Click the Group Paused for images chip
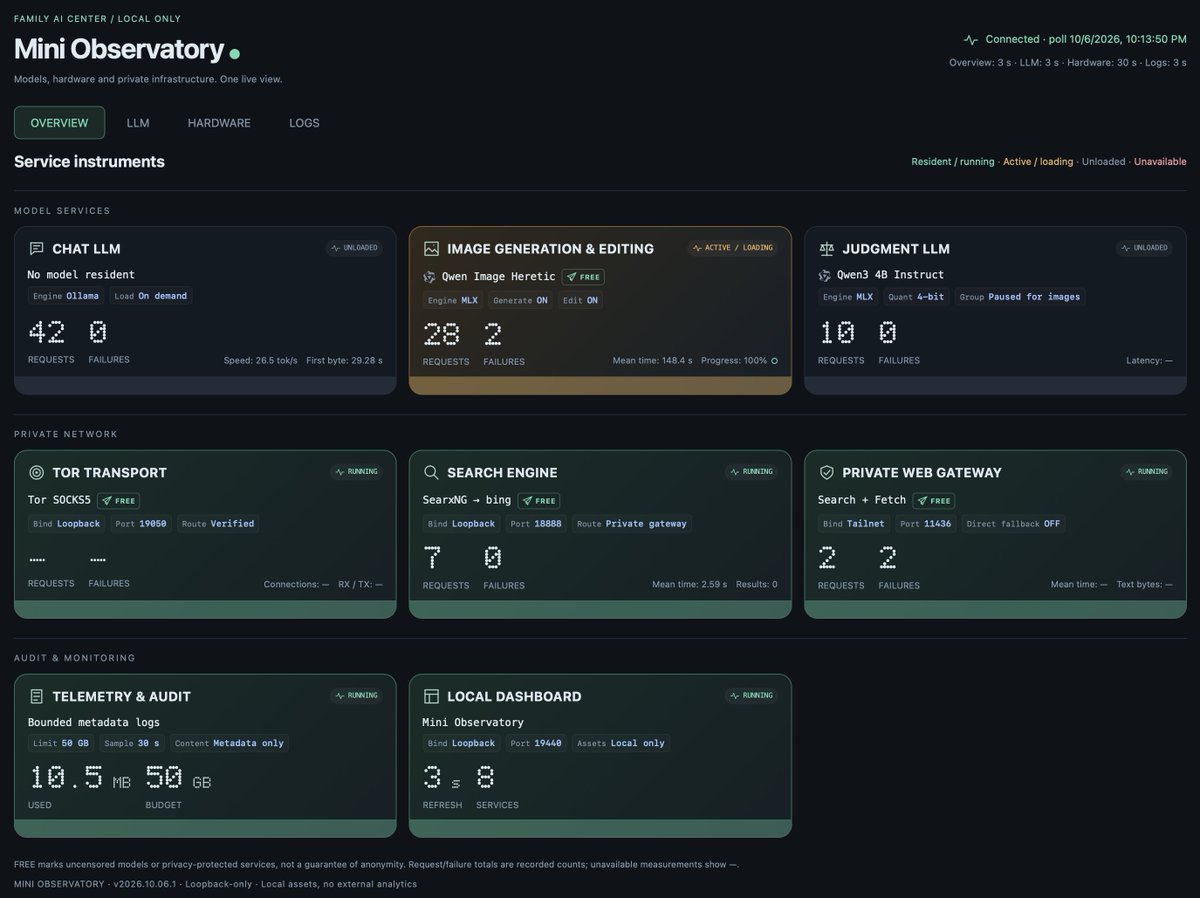Viewport: 1200px width, 898px height. pos(1020,296)
